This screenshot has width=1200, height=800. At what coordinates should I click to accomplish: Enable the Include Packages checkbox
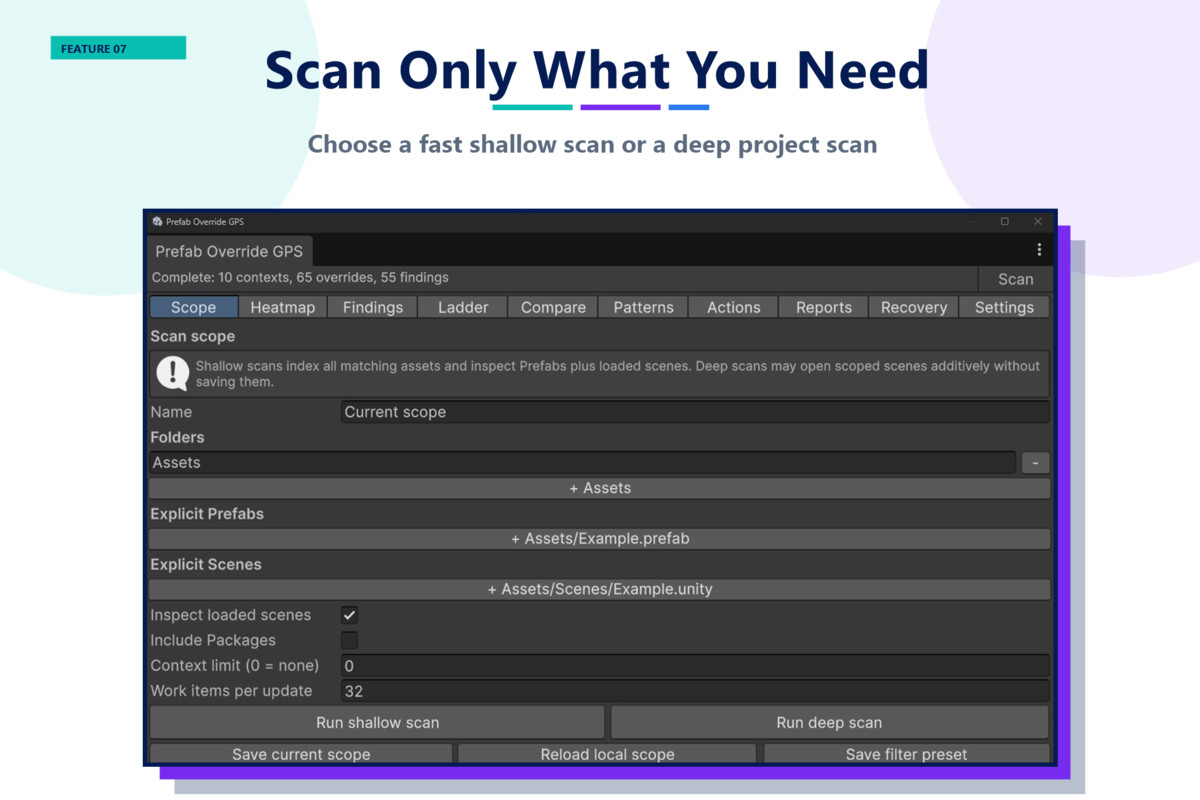click(x=349, y=640)
